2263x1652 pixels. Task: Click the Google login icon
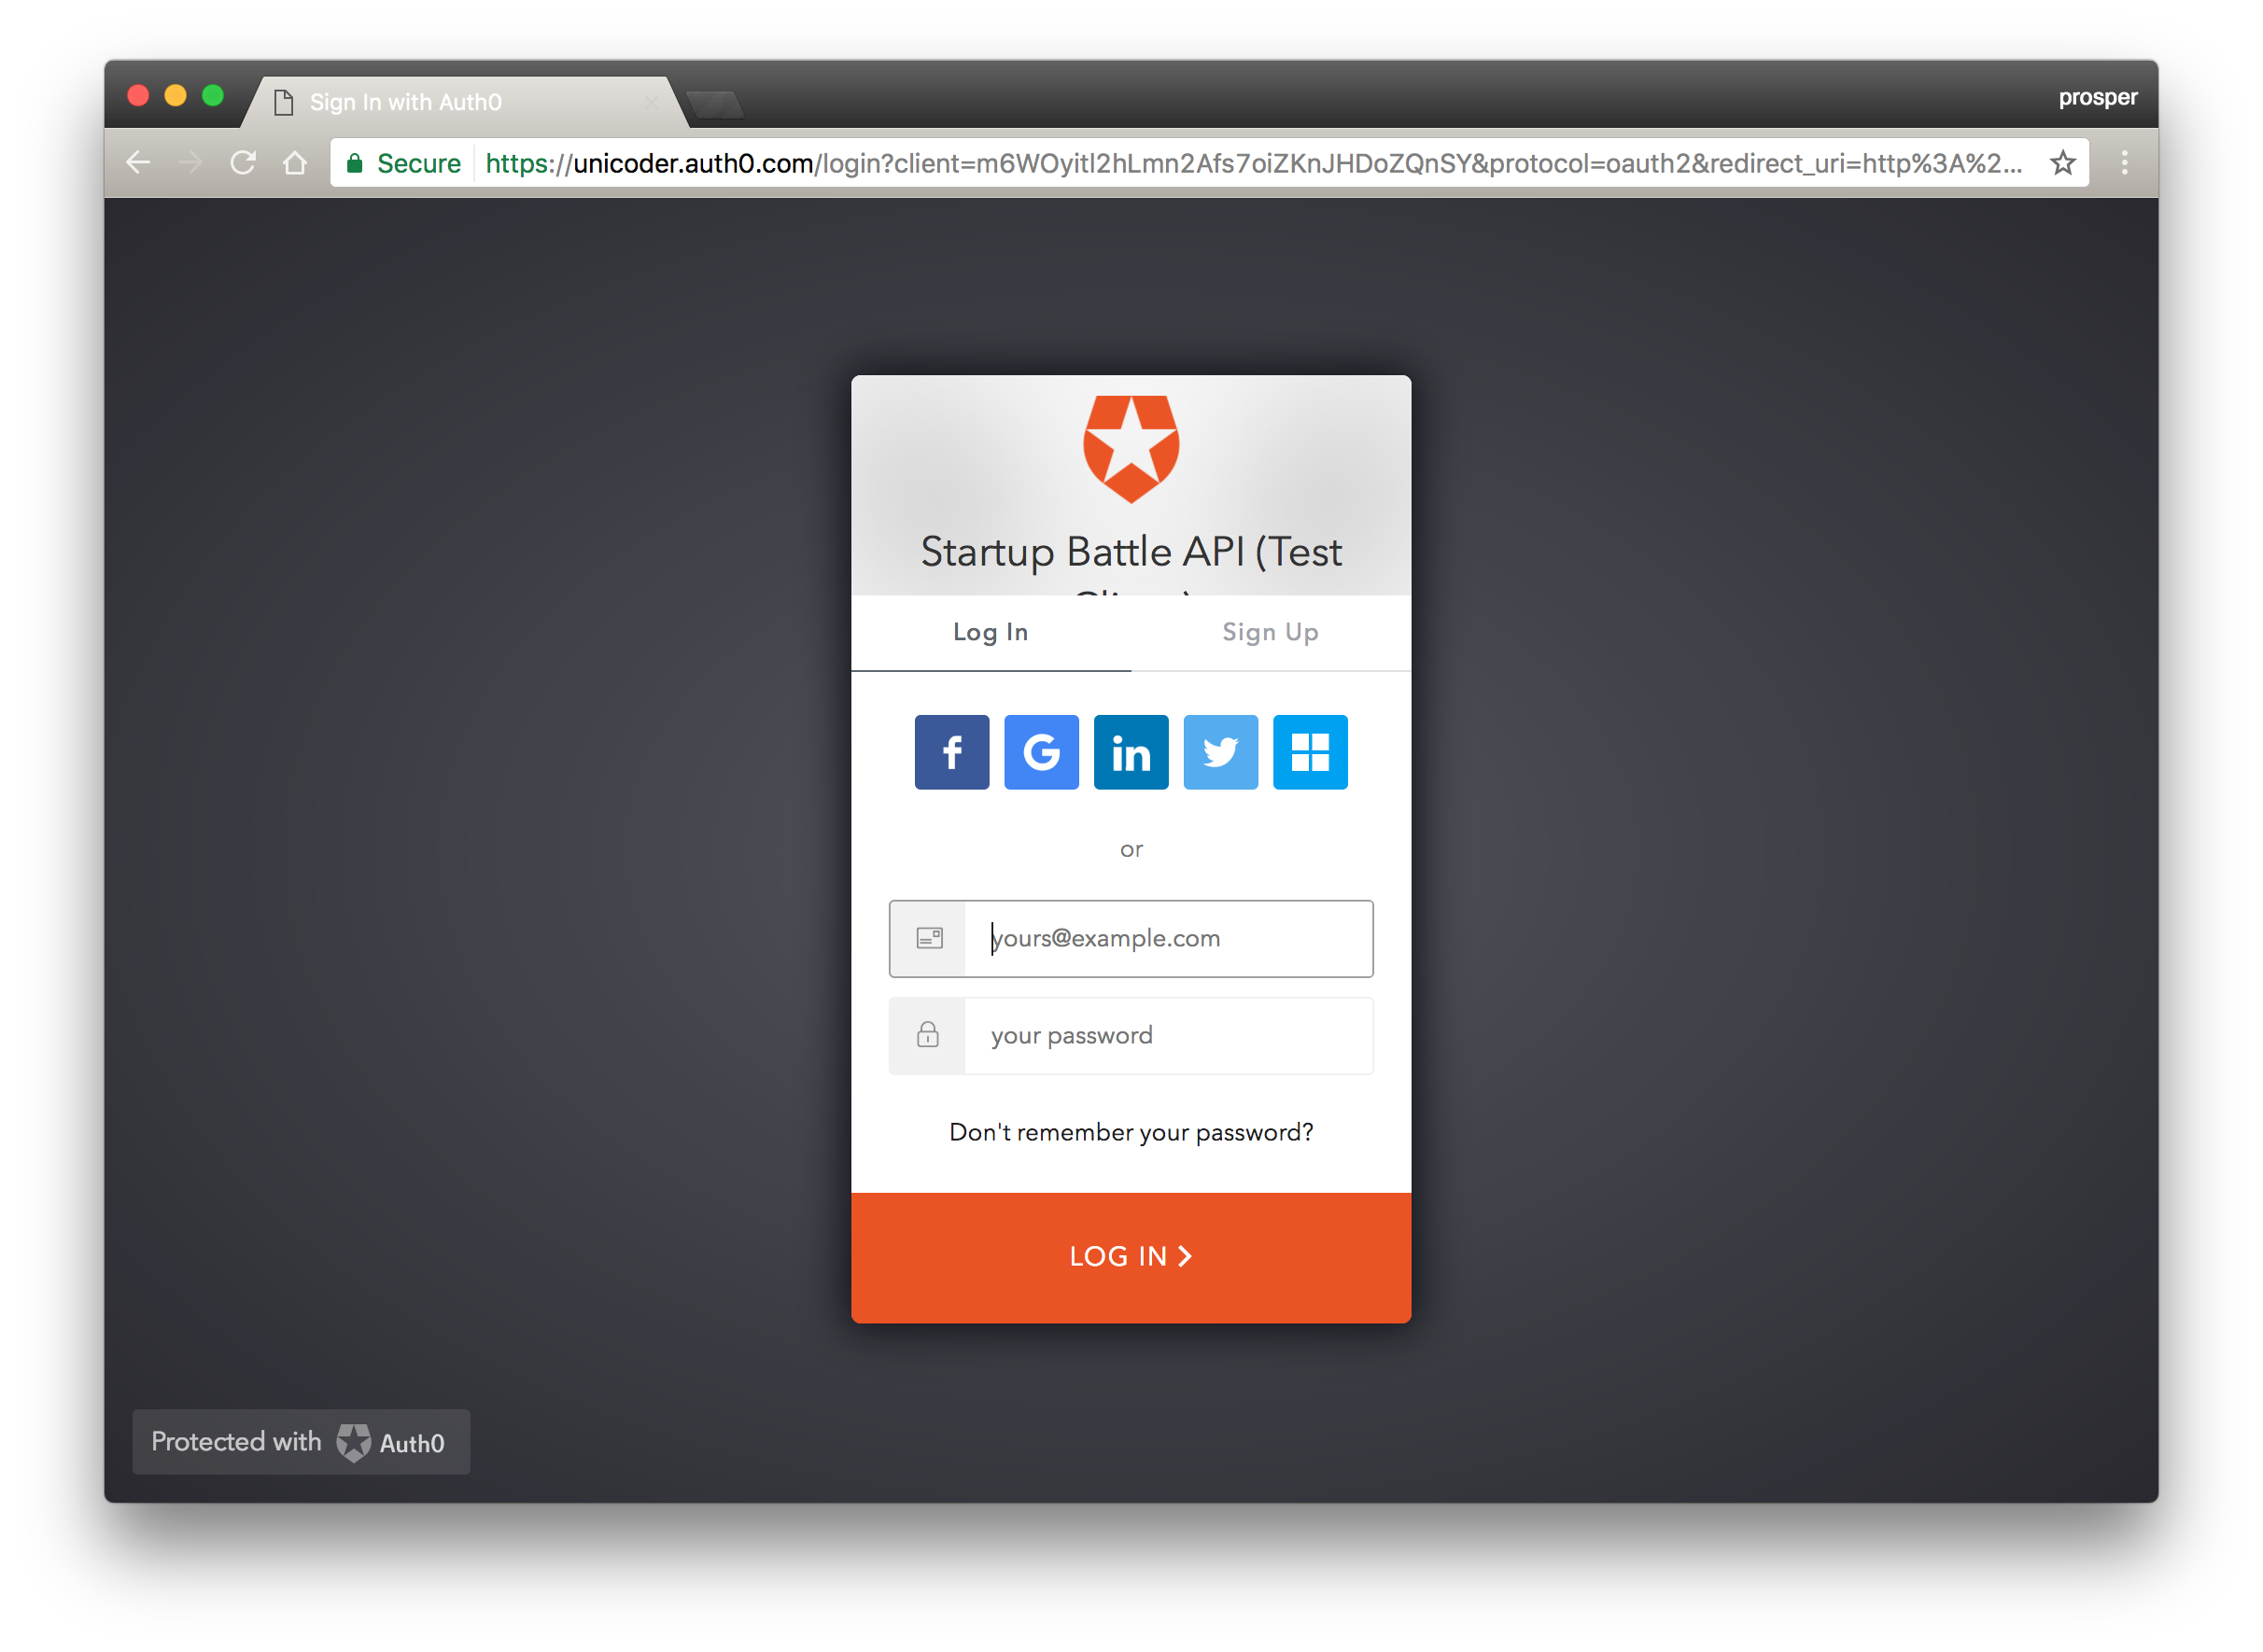(x=1040, y=752)
